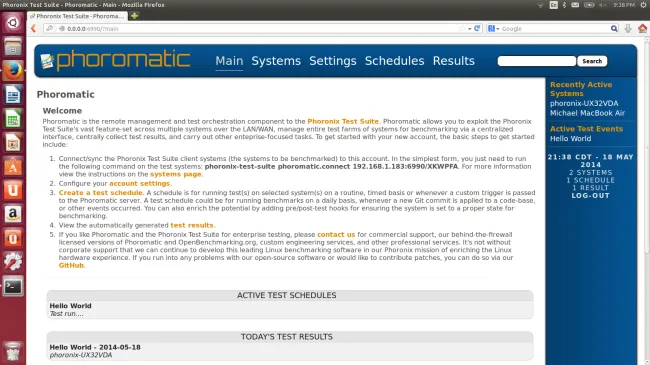Open Ubuntu Software Center from the dock
This screenshot has width=650, height=365.
(13, 167)
